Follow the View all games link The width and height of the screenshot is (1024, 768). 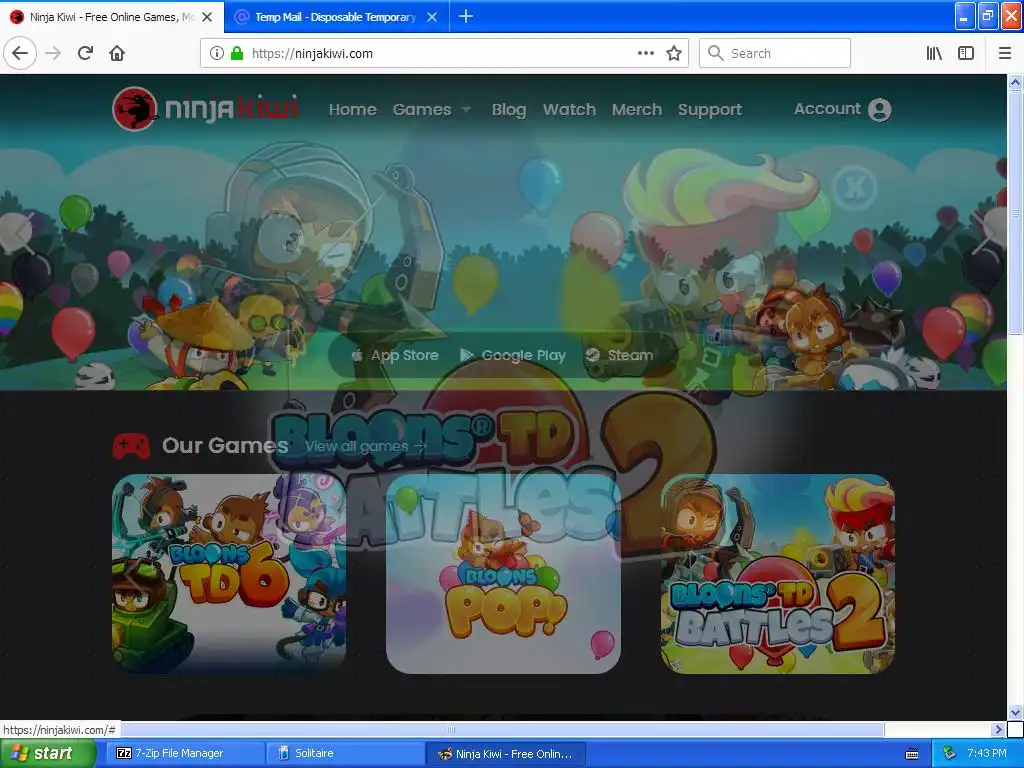[x=366, y=447]
